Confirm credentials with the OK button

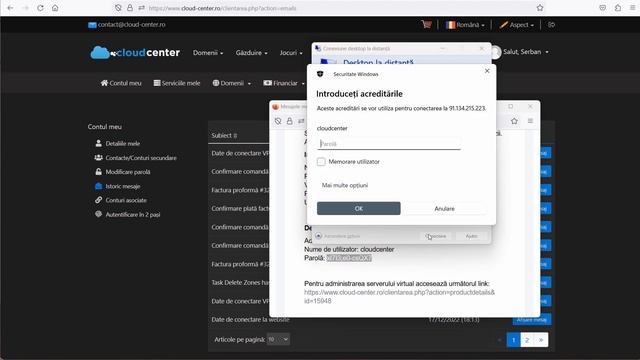pyautogui.click(x=358, y=208)
